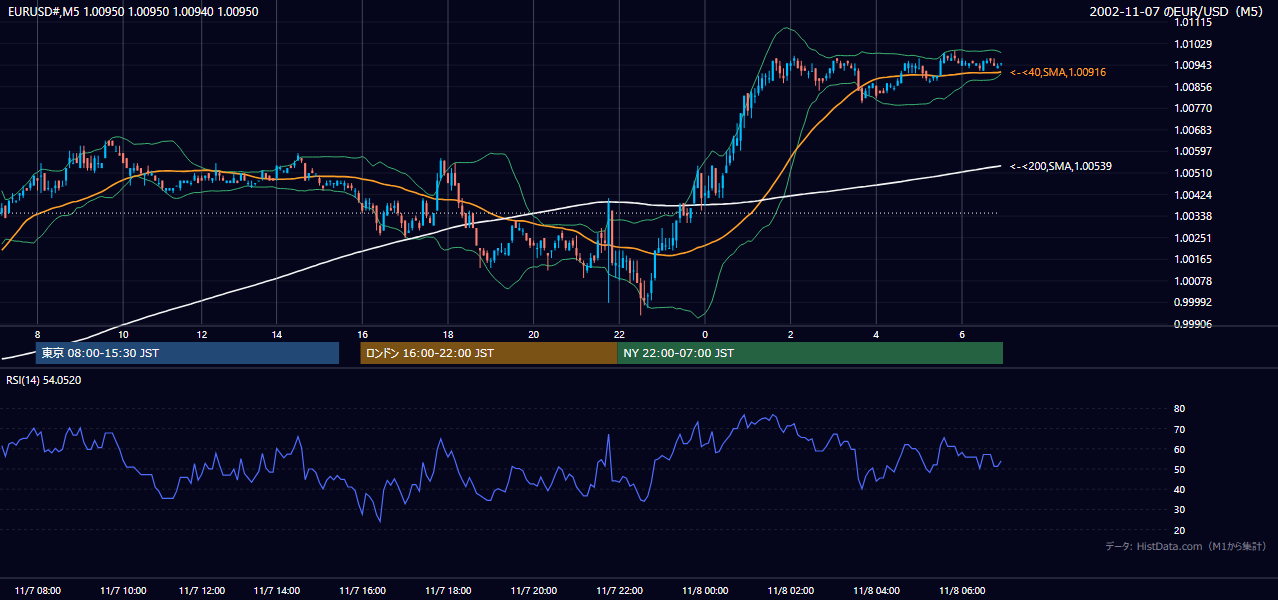Screen dimensions: 1278x600
Task: Click the hour 4 tick label under chart
Action: 876,334
